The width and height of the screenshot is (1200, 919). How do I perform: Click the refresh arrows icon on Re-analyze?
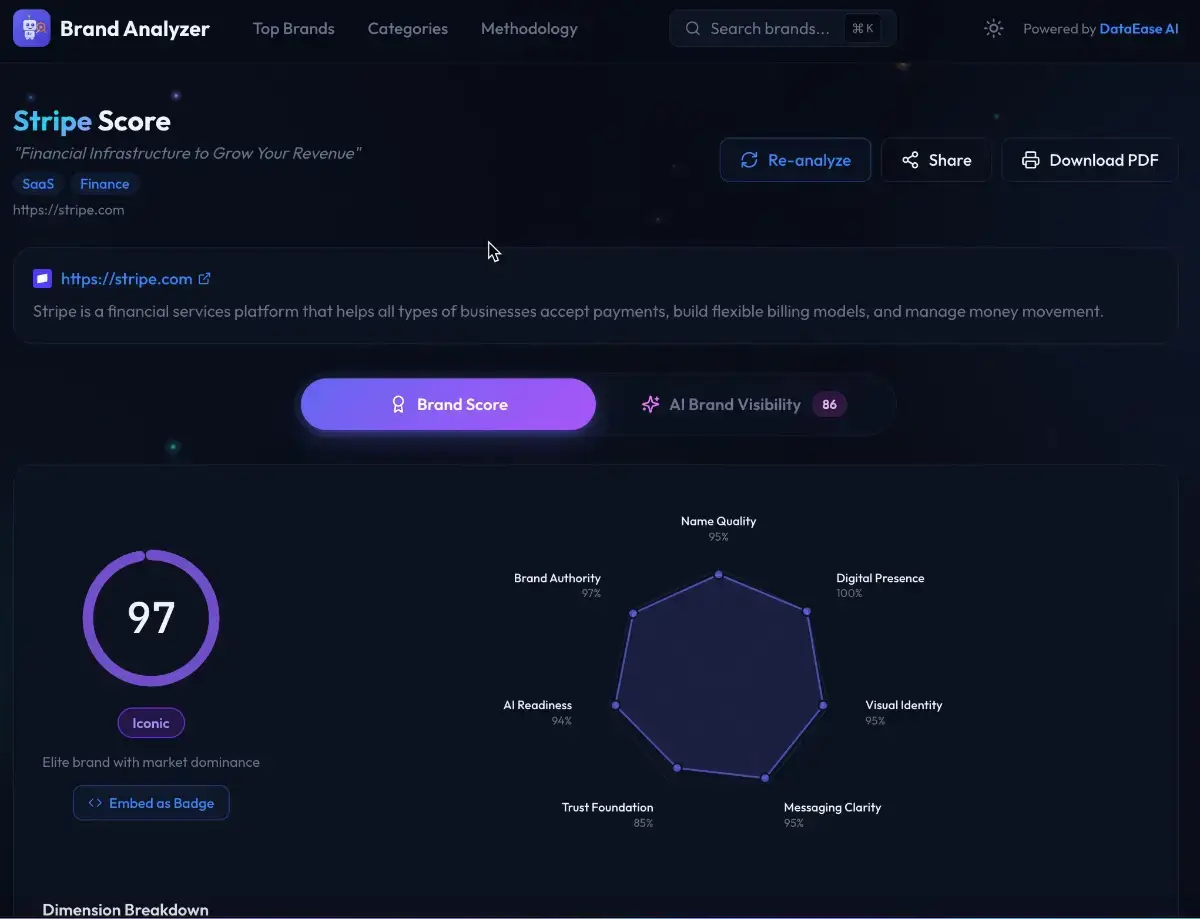coord(749,160)
